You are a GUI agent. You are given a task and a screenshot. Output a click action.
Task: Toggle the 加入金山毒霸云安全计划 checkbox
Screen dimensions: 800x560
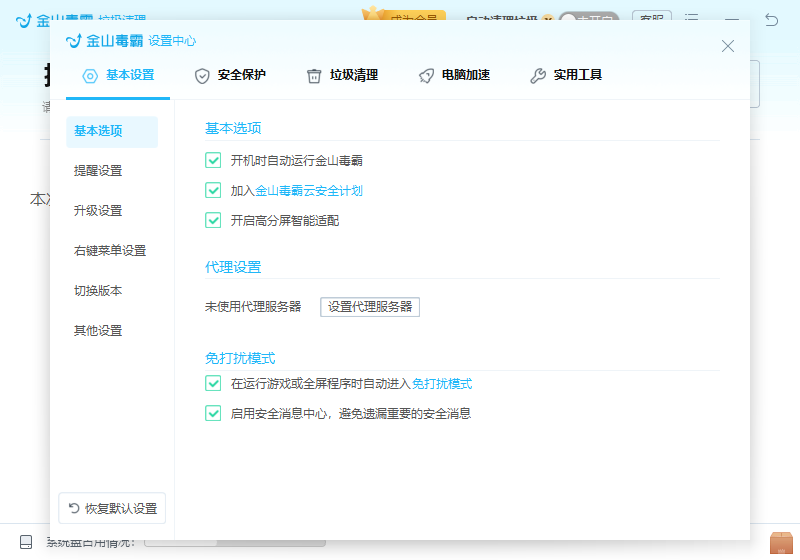coord(213,190)
